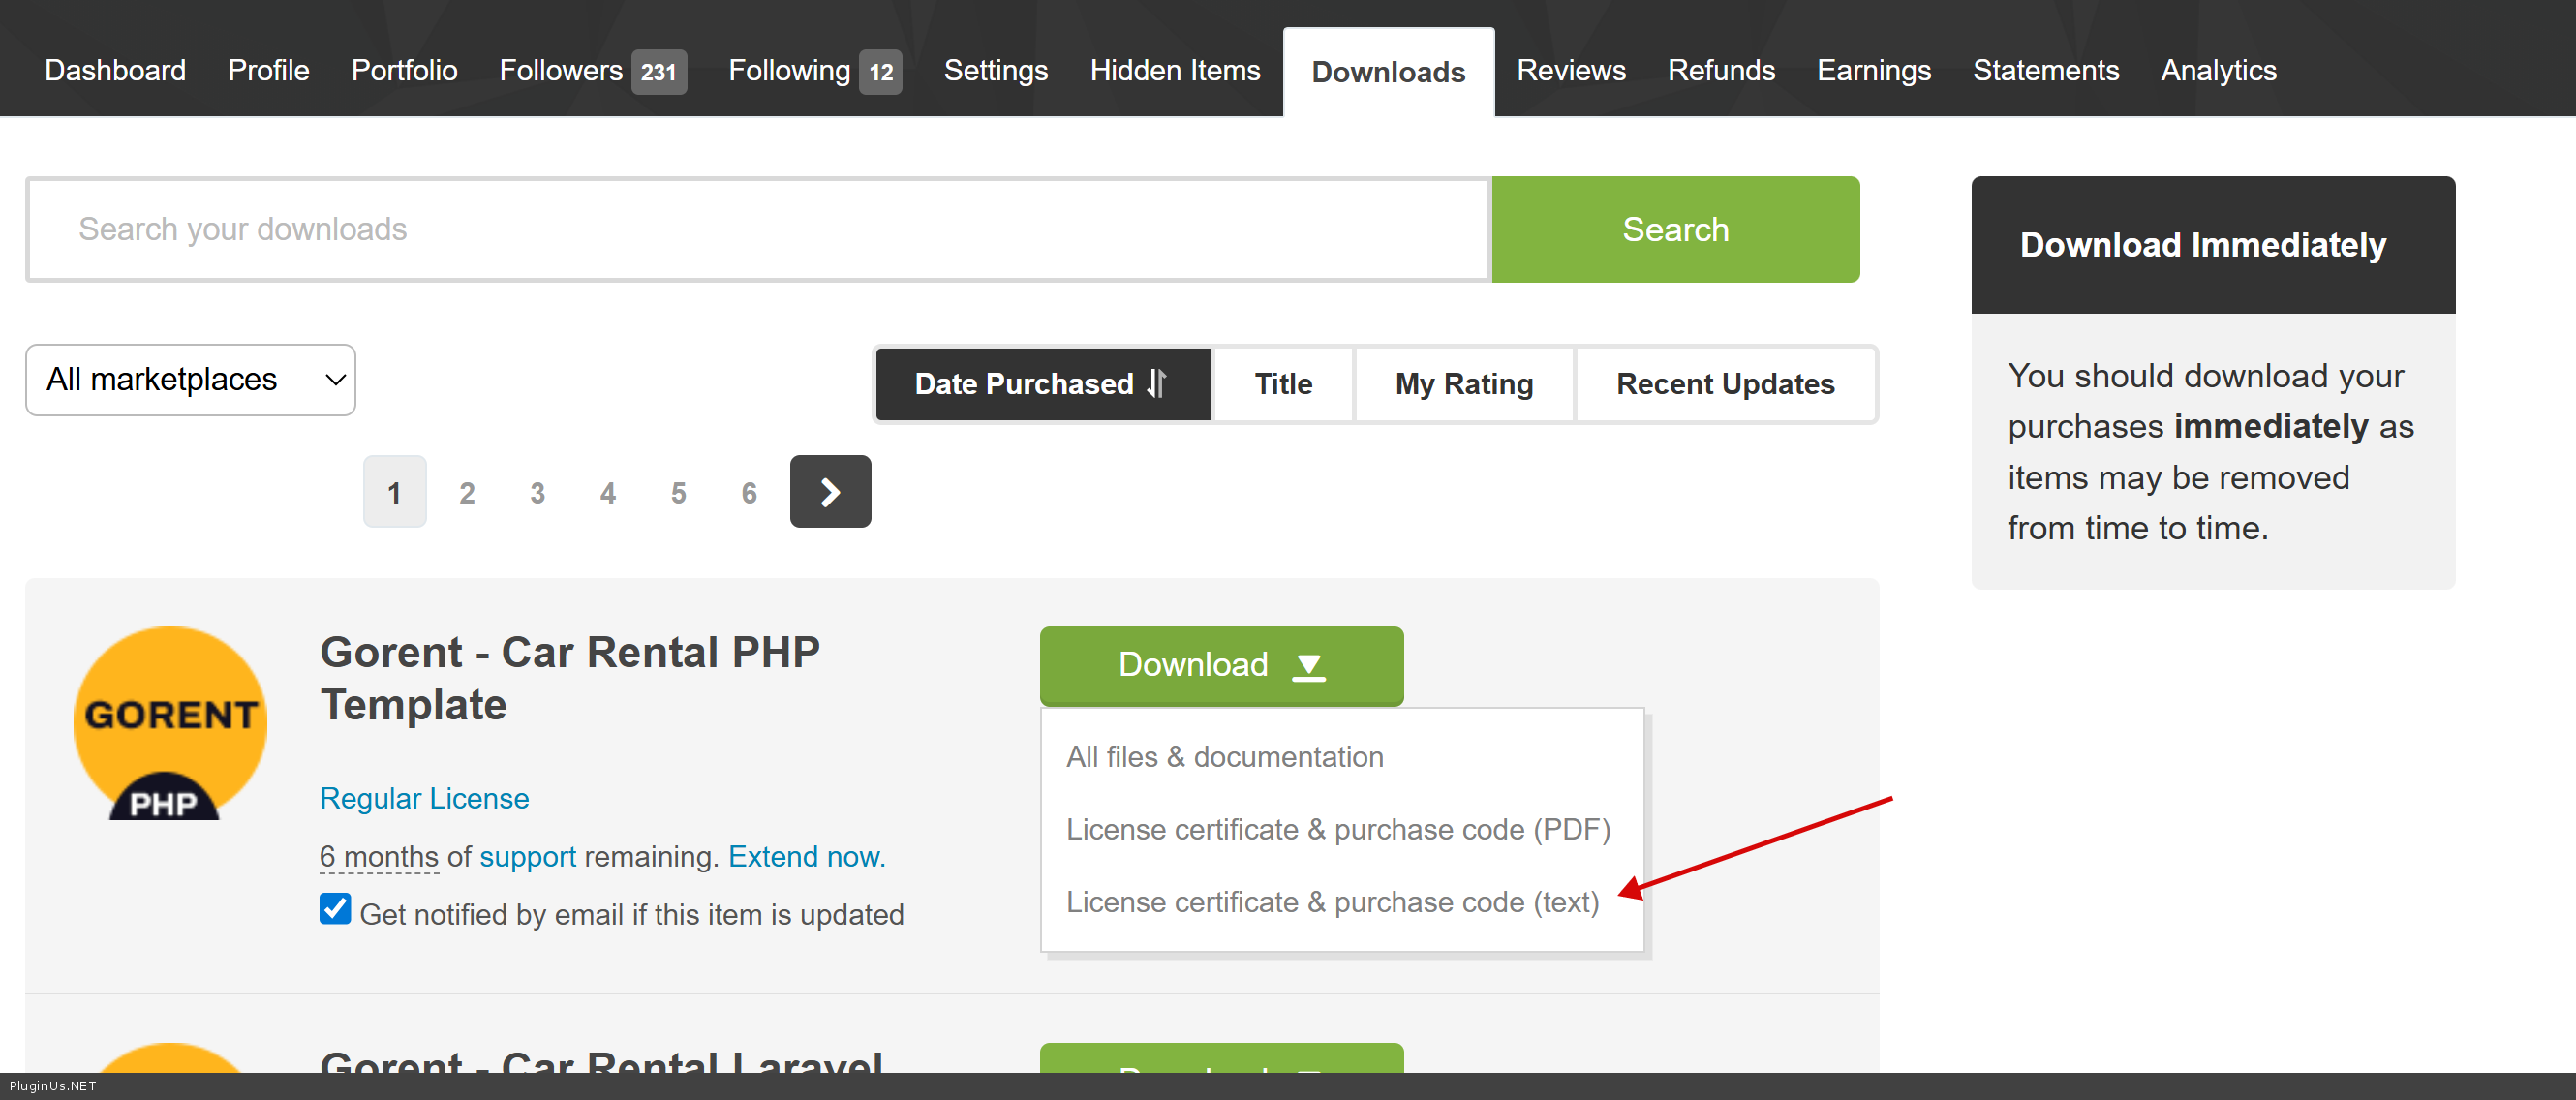This screenshot has width=2576, height=1100.
Task: Choose All files & documentation option
Action: click(1224, 757)
